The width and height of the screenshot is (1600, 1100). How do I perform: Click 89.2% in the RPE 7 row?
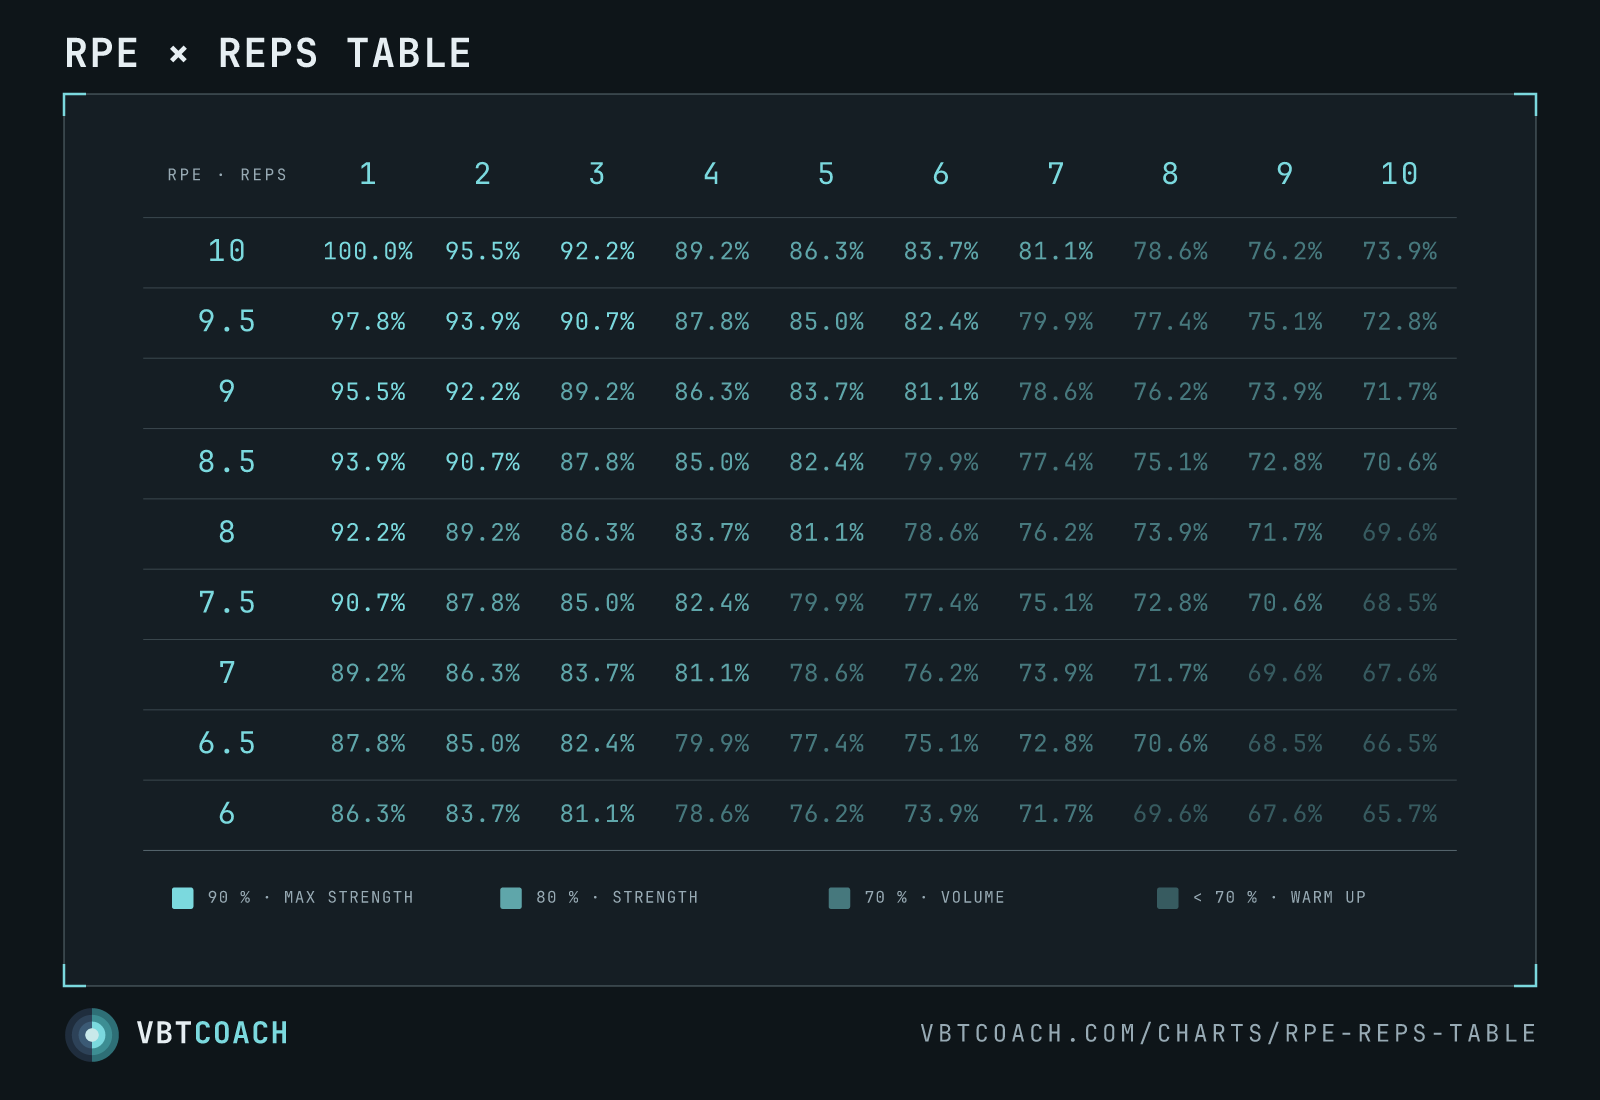368,672
